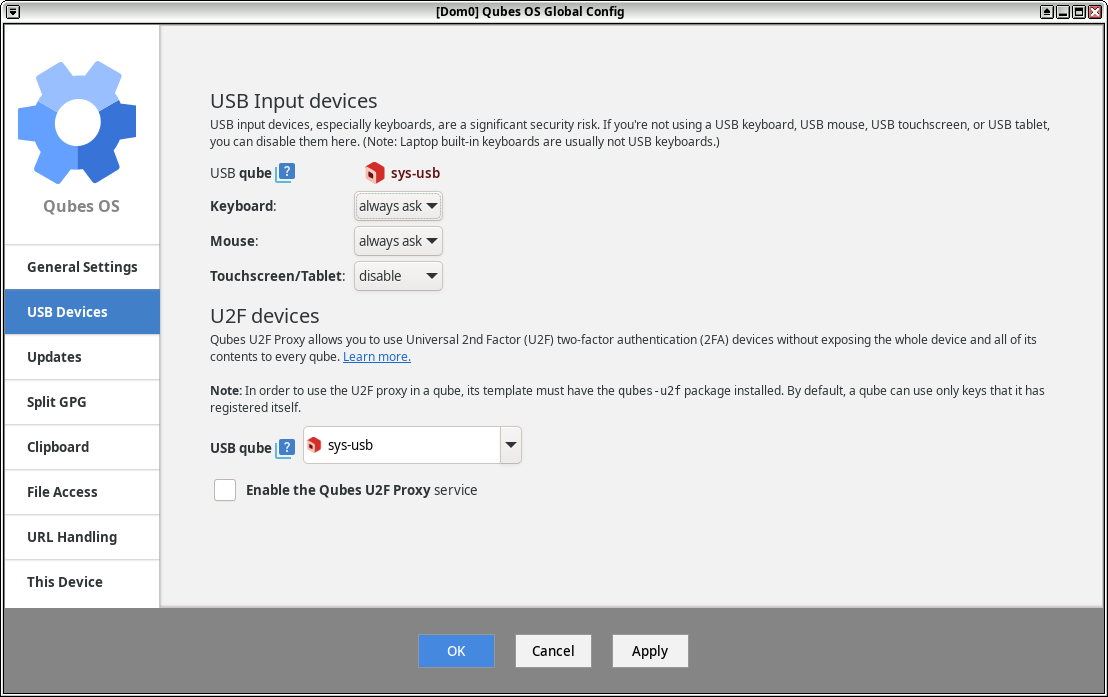Open the Learn more link
Image resolution: width=1108 pixels, height=697 pixels.
coord(377,355)
